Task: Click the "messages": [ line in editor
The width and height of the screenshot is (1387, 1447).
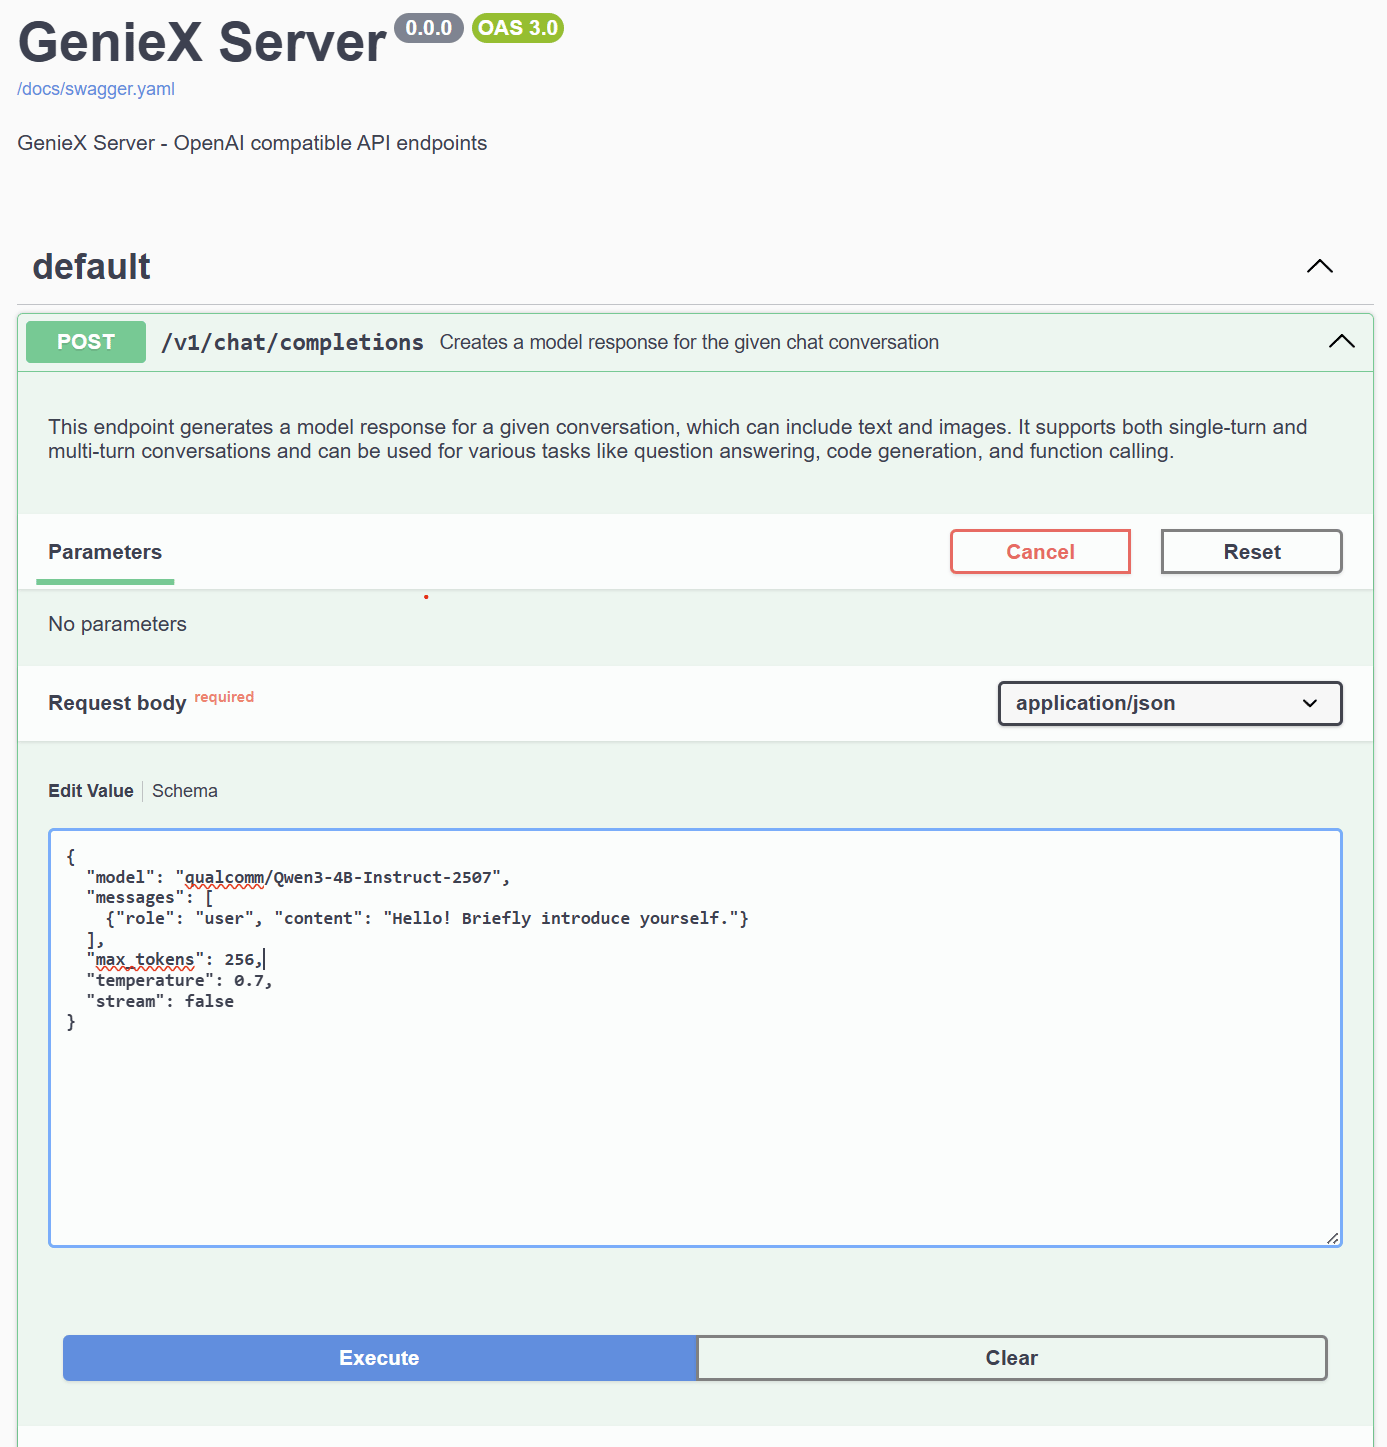Action: click(150, 898)
